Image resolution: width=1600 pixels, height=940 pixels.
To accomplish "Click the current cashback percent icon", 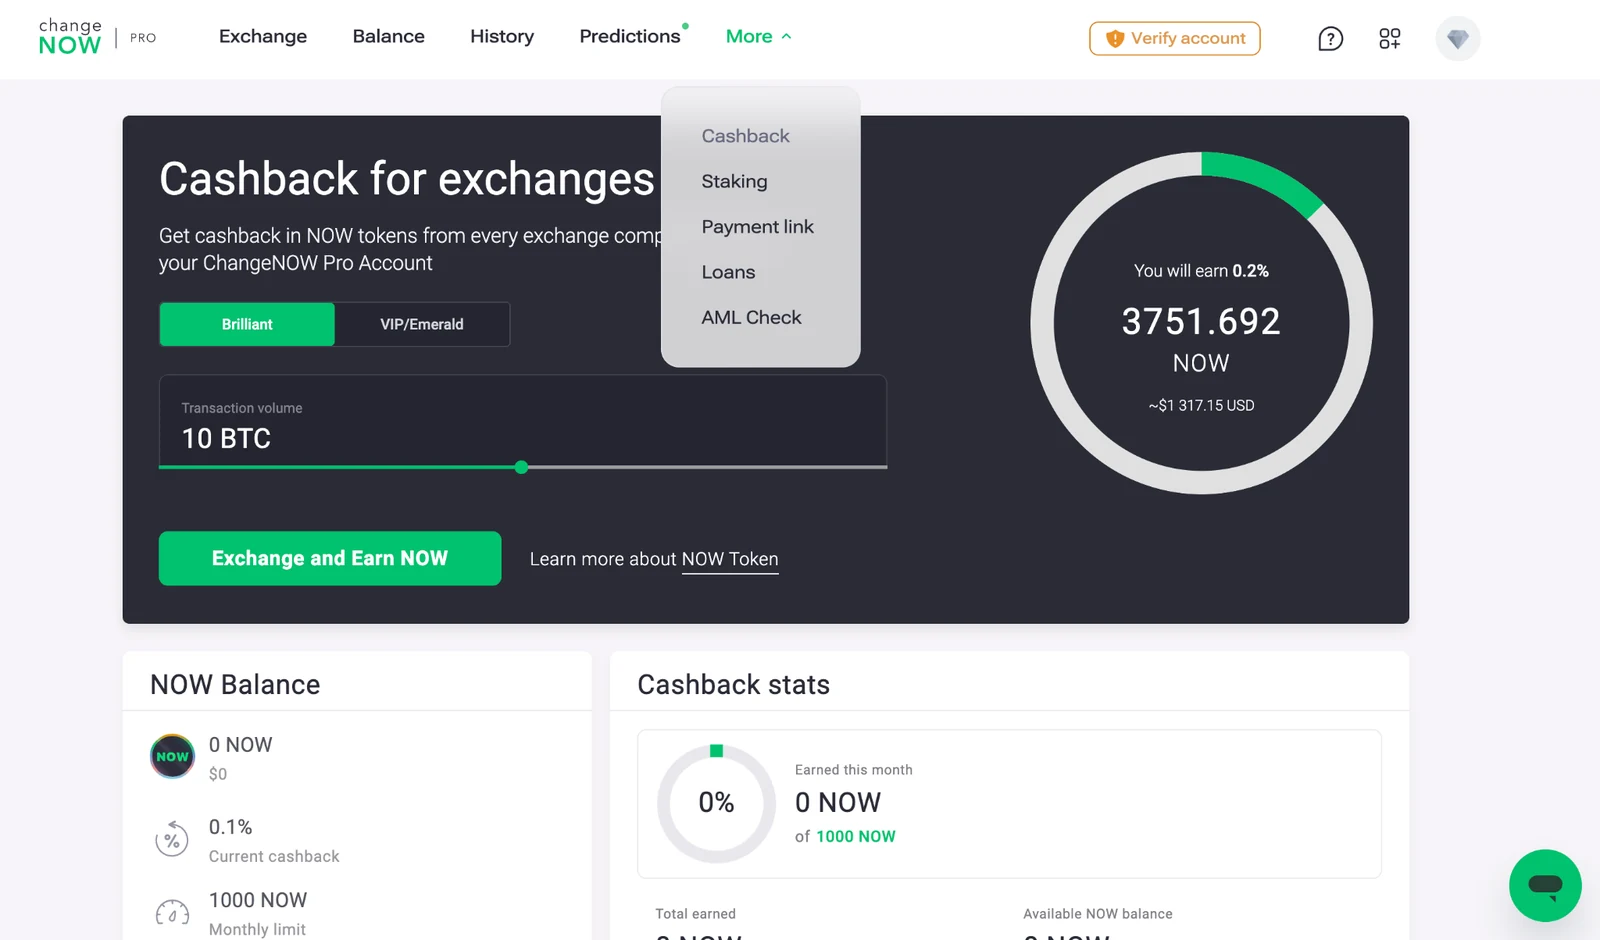I will point(172,840).
